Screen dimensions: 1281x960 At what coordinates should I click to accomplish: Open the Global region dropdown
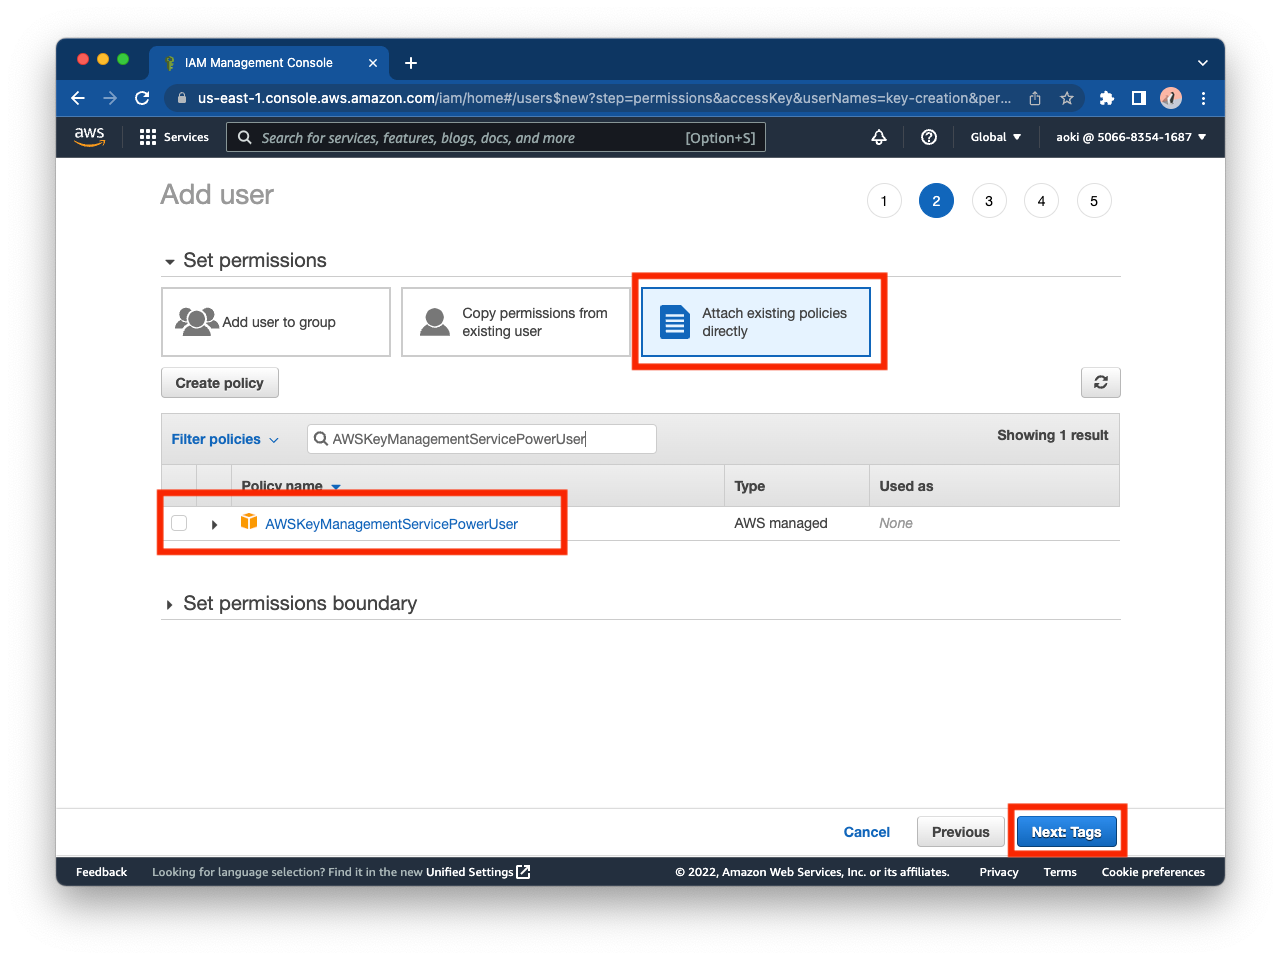coord(996,137)
